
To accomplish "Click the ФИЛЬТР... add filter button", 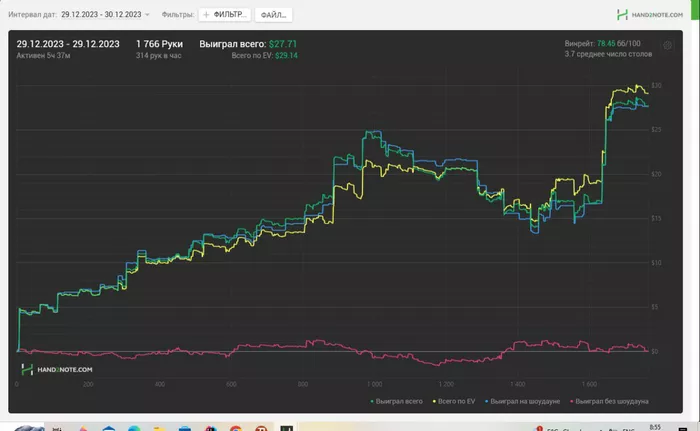I will point(225,15).
